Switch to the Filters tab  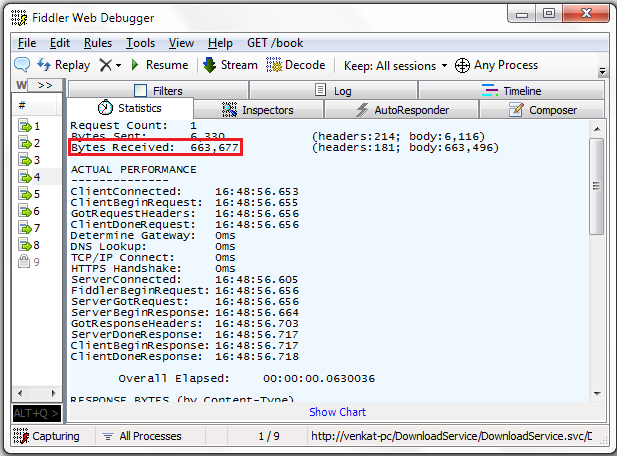coord(158,90)
